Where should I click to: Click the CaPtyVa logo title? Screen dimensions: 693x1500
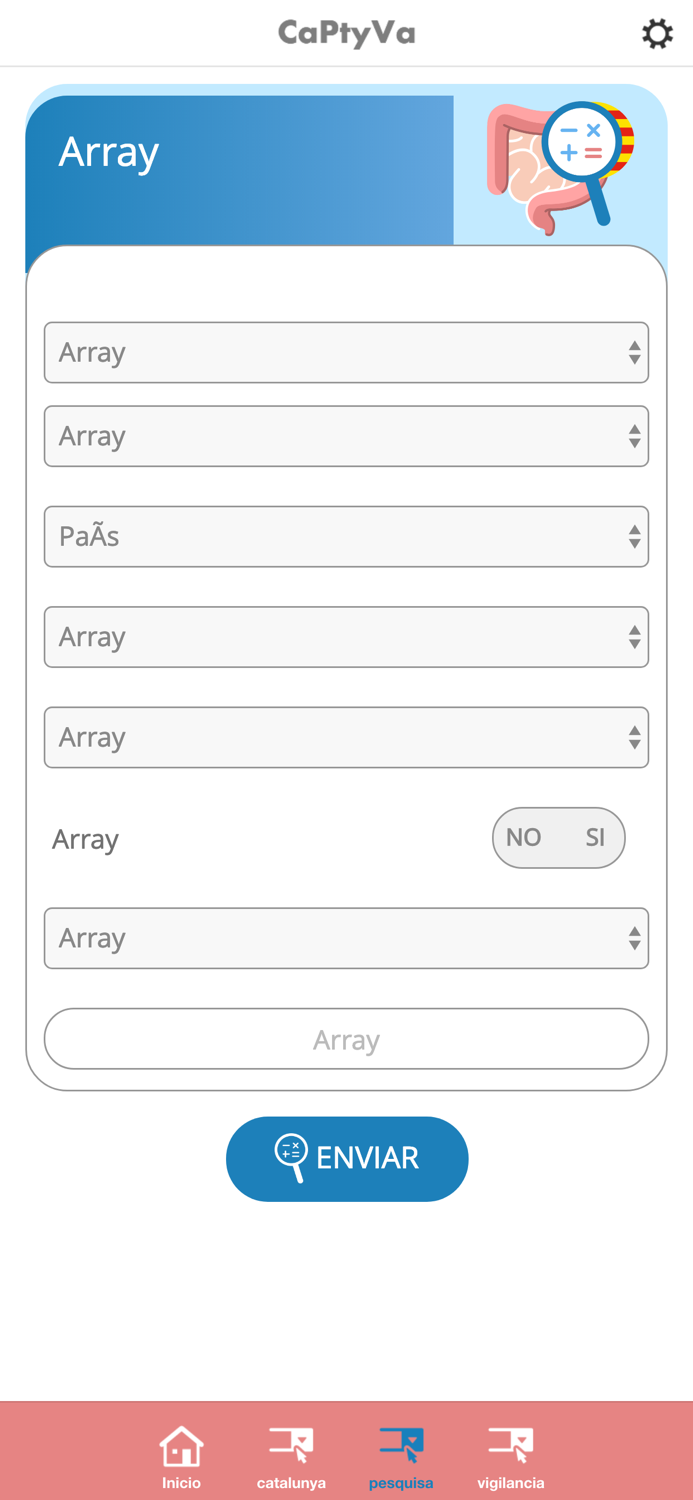coord(346,33)
